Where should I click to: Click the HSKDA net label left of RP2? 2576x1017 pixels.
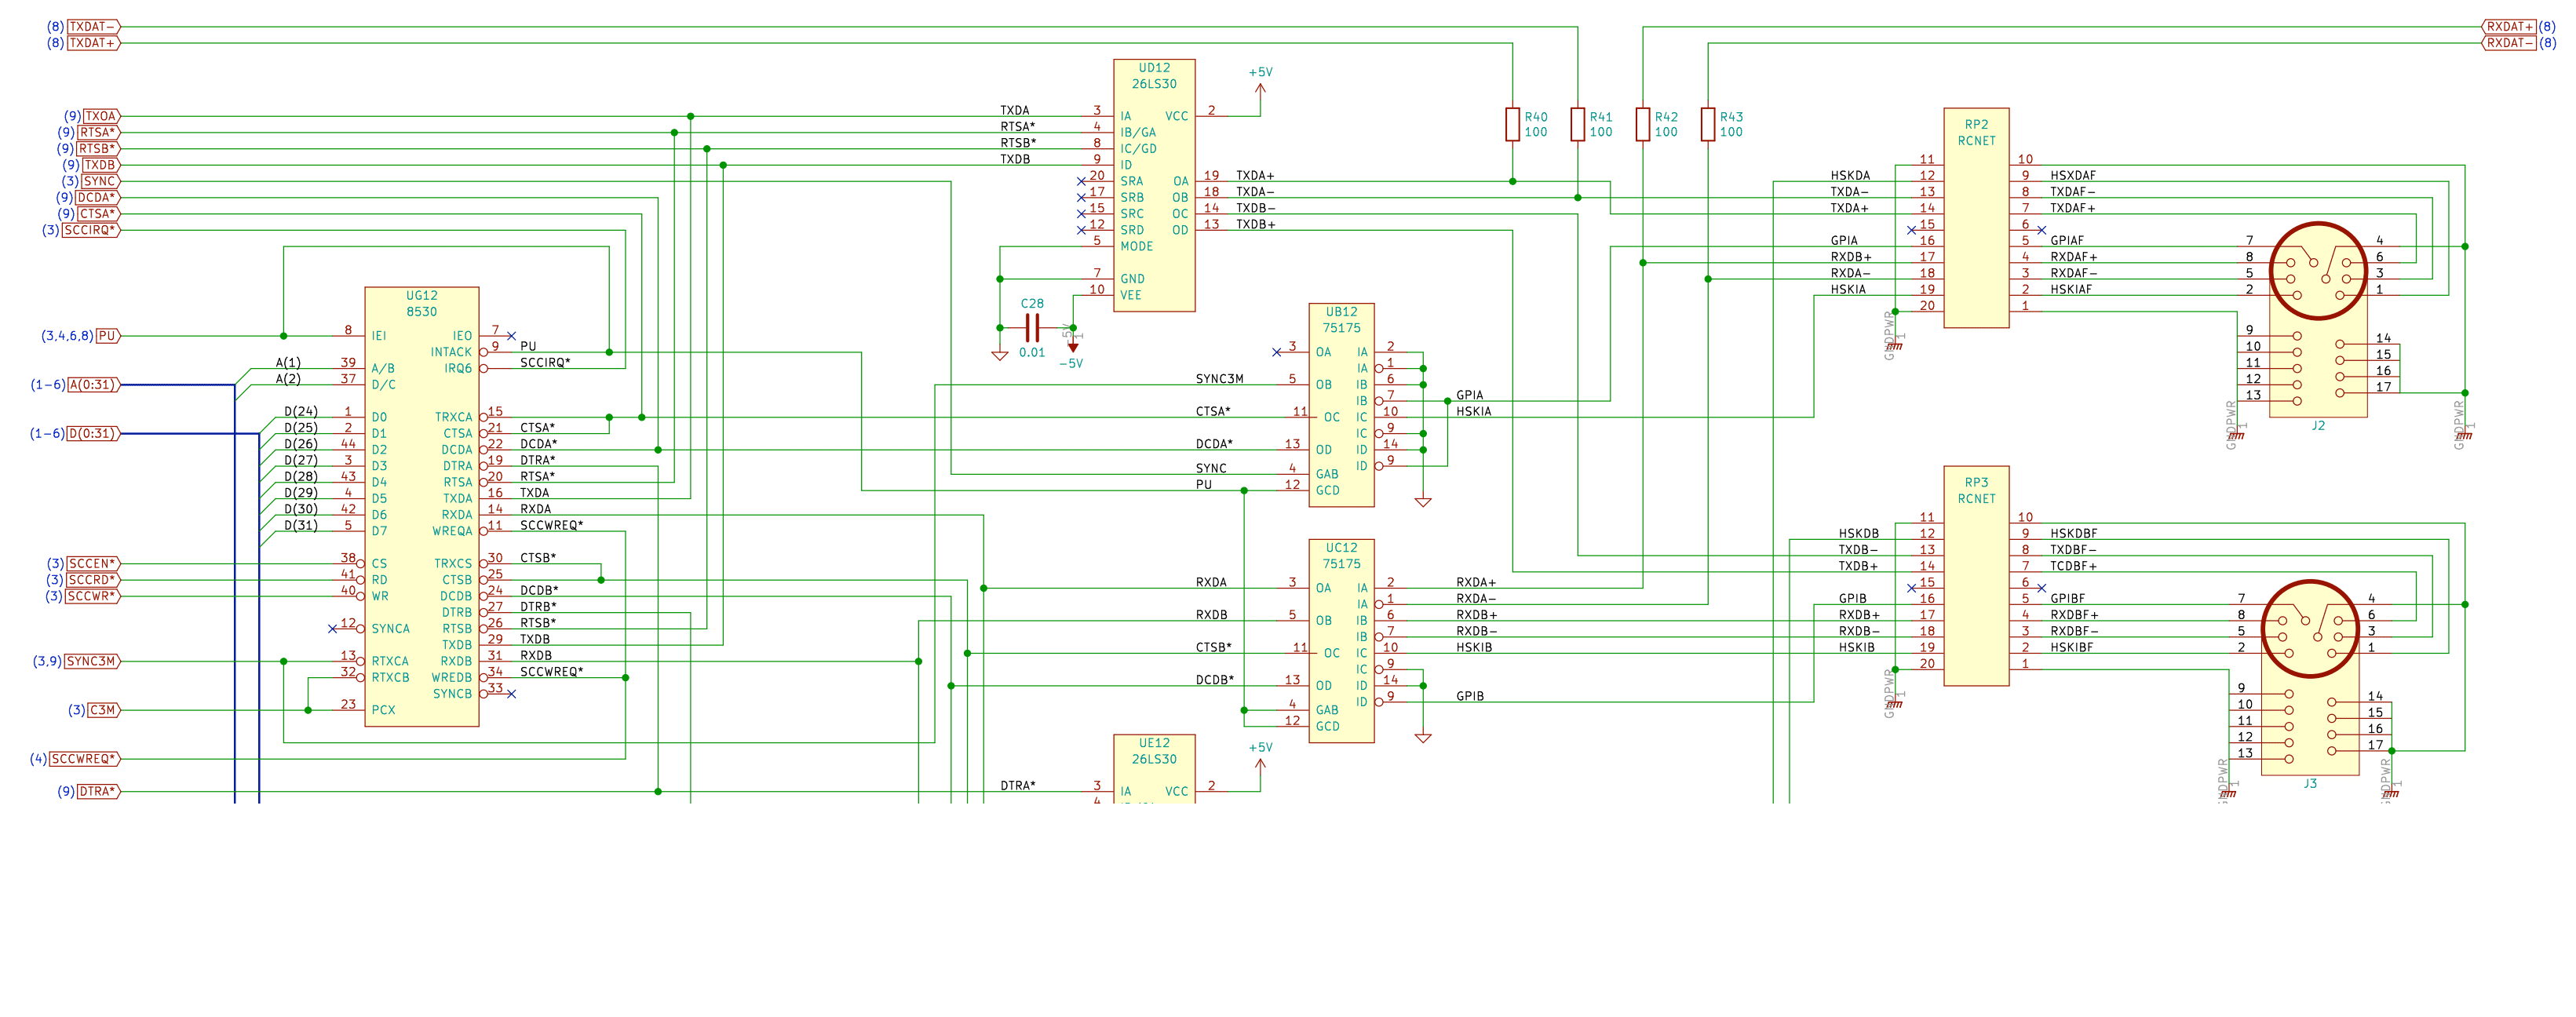[1850, 176]
